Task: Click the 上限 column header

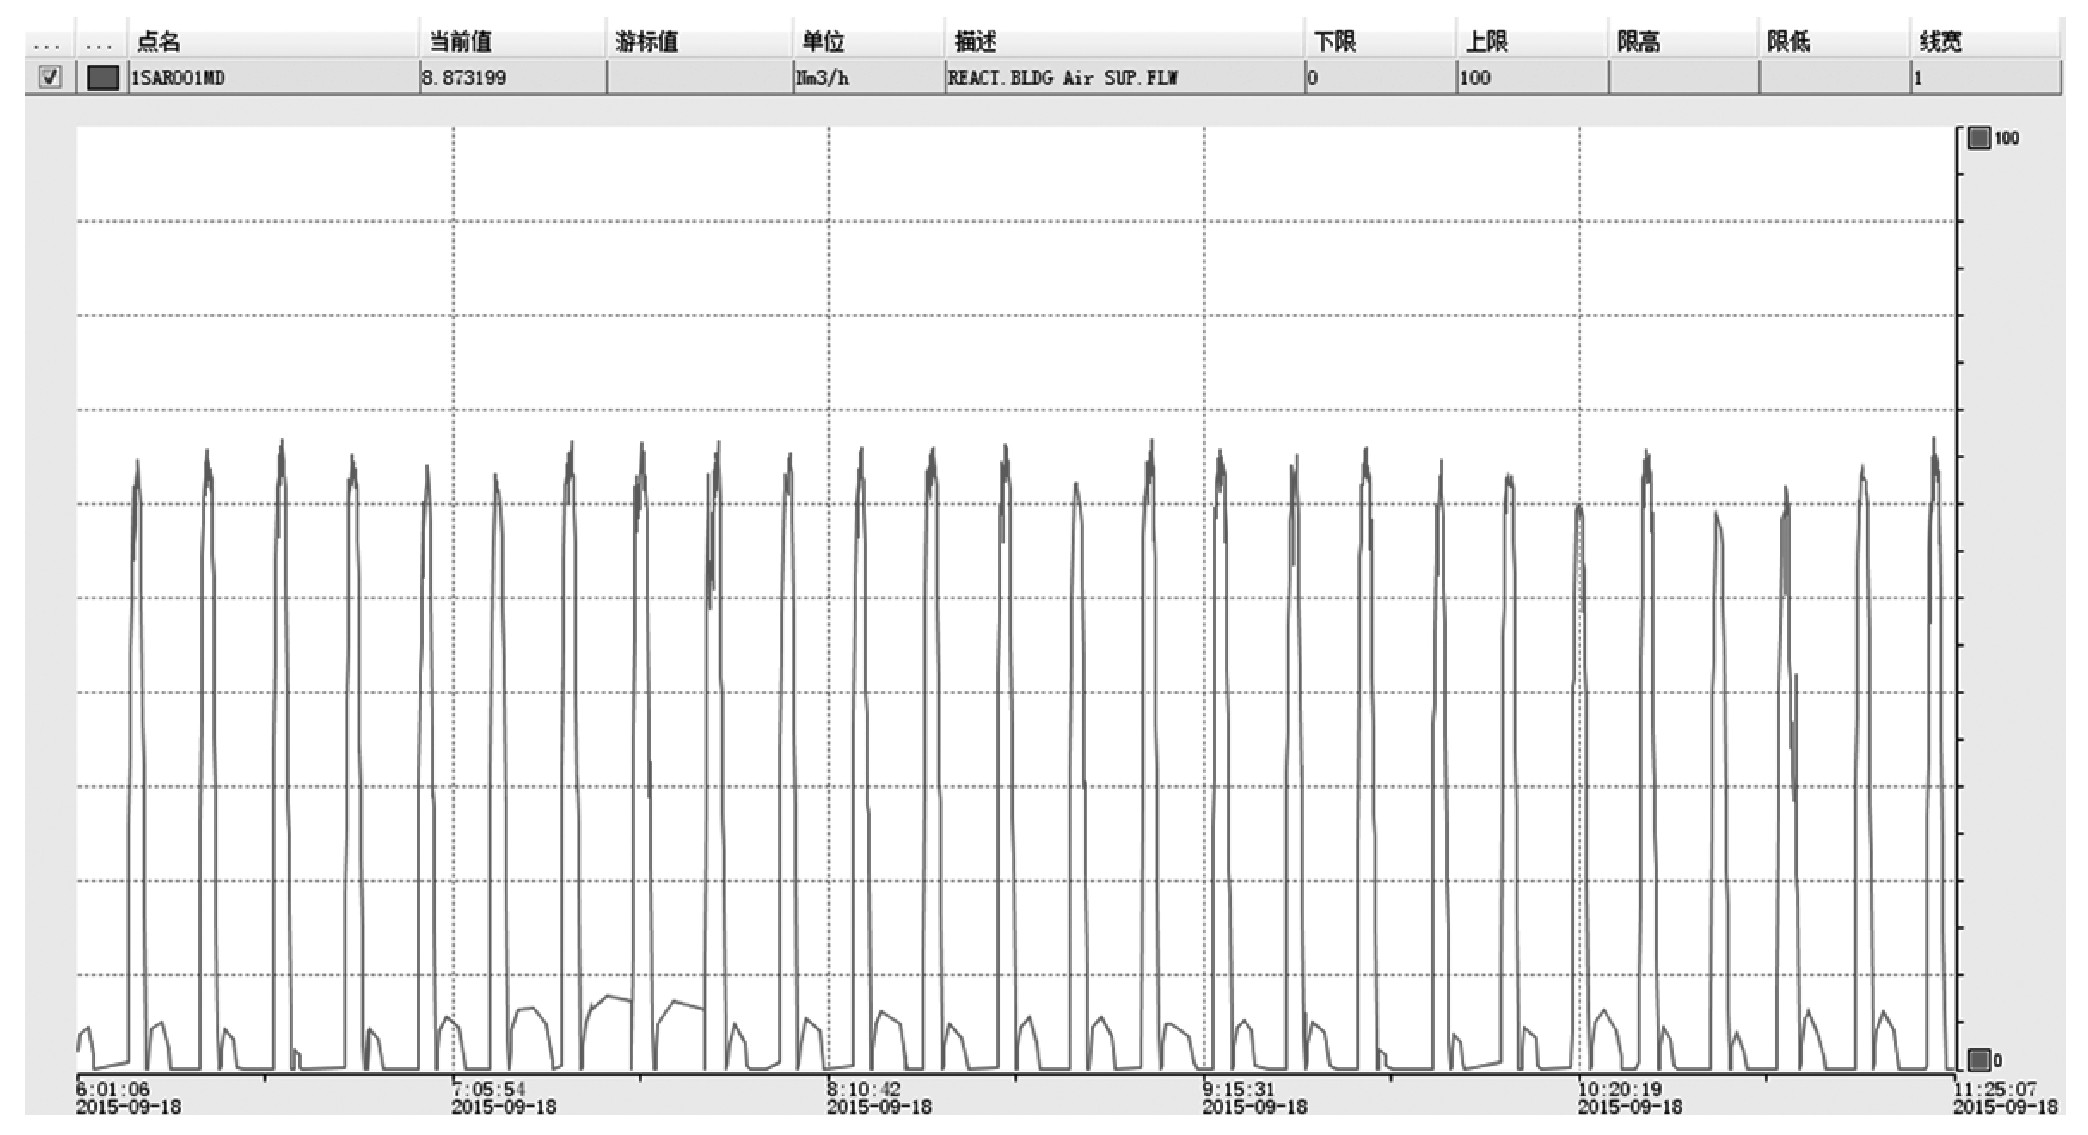Action: (1487, 42)
